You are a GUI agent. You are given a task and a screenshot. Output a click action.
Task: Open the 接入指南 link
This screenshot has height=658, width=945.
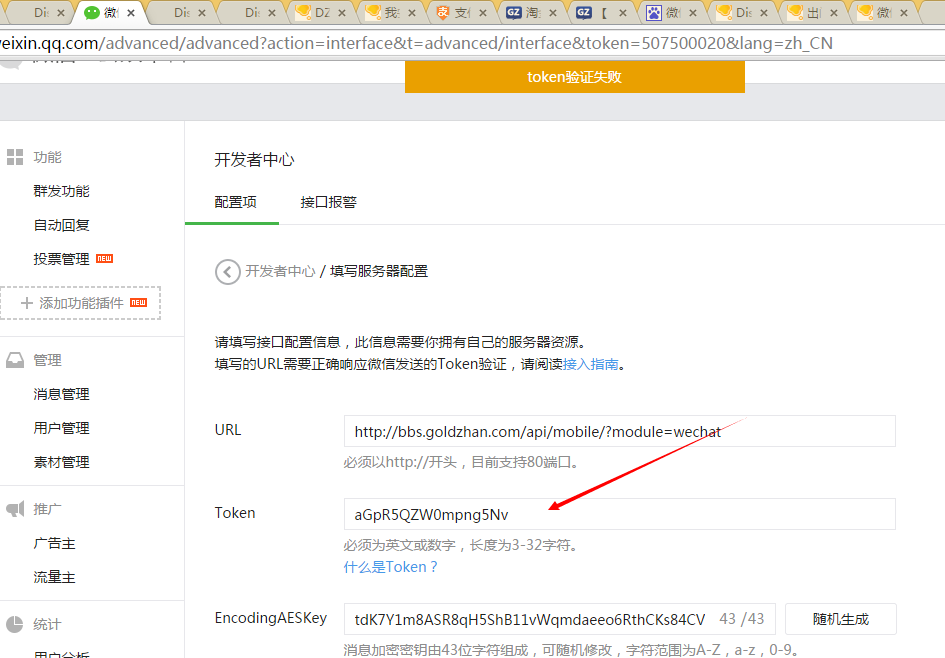[590, 364]
